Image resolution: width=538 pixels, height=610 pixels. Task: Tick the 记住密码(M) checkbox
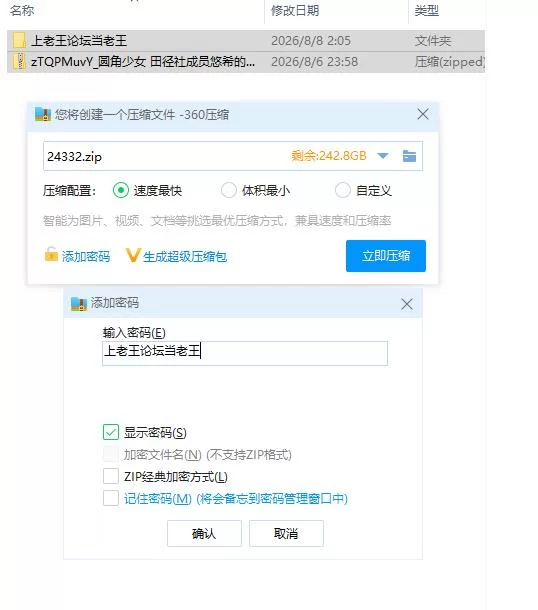[x=111, y=498]
